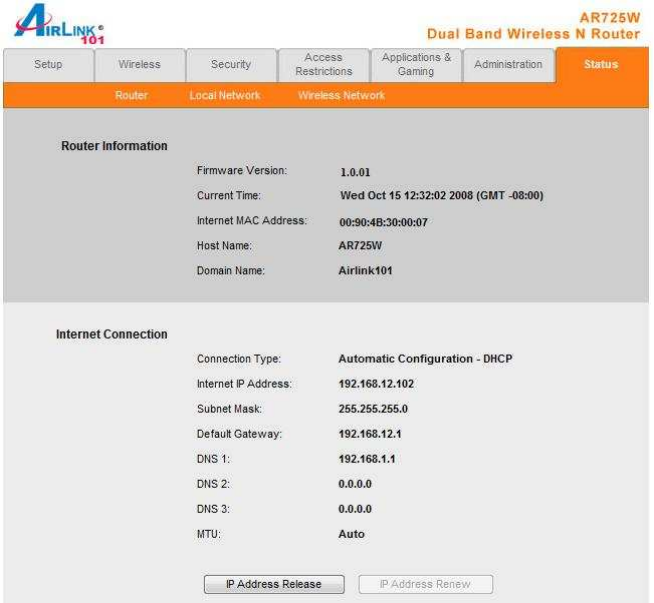Click the Host Name label

(224, 246)
